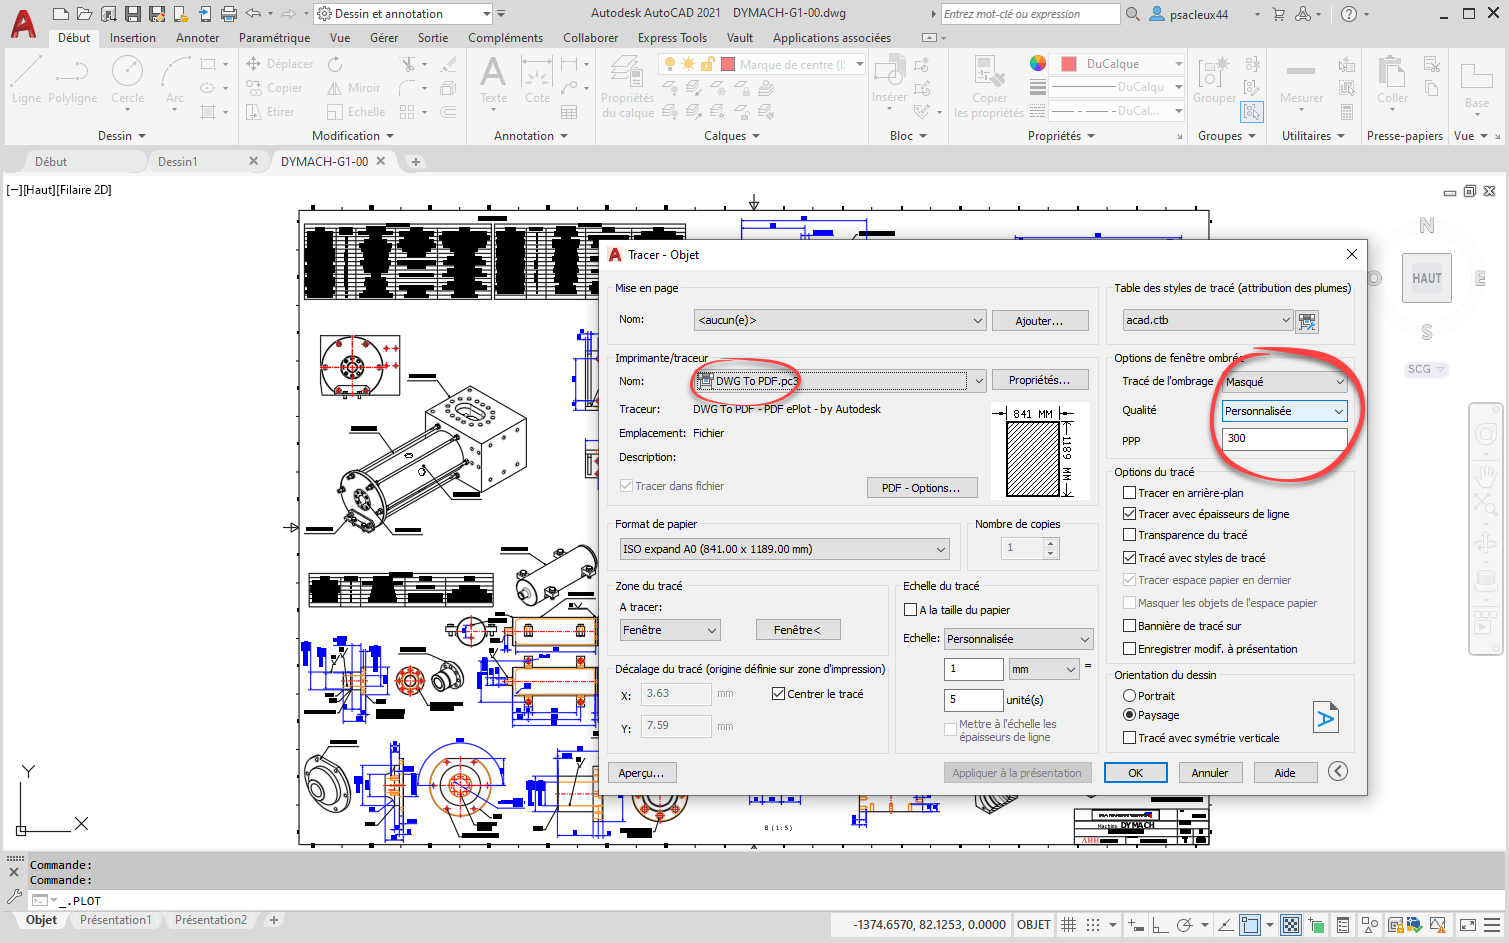Select the Portrait orientation radio button
This screenshot has width=1509, height=943.
point(1129,696)
